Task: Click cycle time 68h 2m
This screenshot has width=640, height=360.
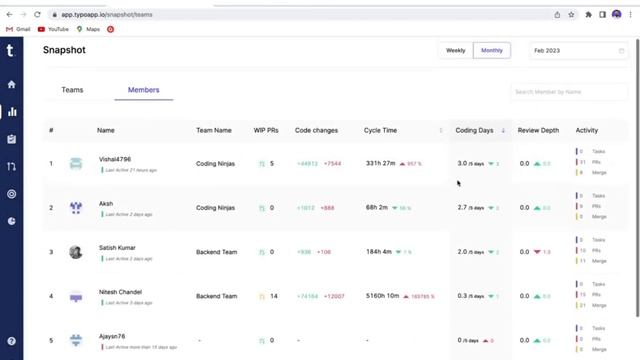Action: tap(377, 207)
